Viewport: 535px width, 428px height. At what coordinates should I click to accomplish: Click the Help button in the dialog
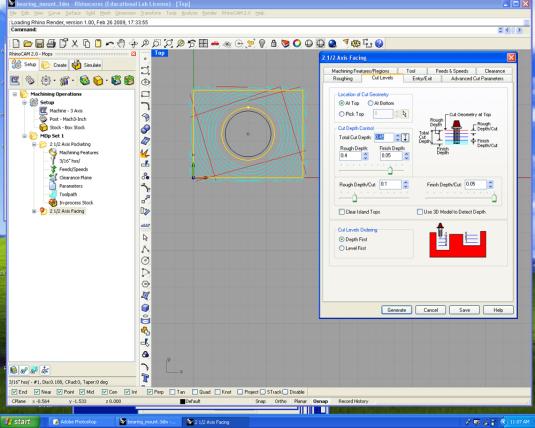pos(498,310)
